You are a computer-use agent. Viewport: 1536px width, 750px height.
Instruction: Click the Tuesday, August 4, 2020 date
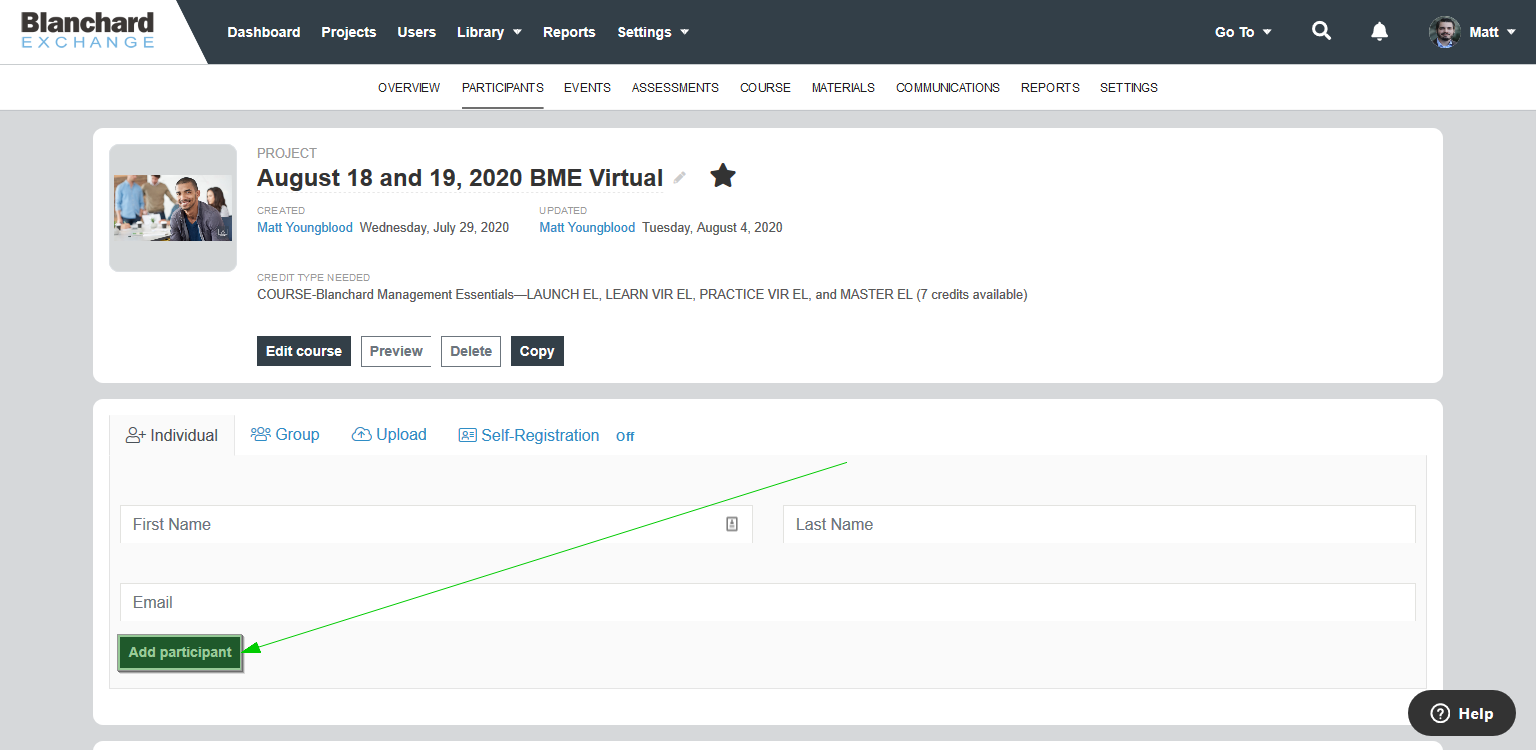tap(712, 227)
